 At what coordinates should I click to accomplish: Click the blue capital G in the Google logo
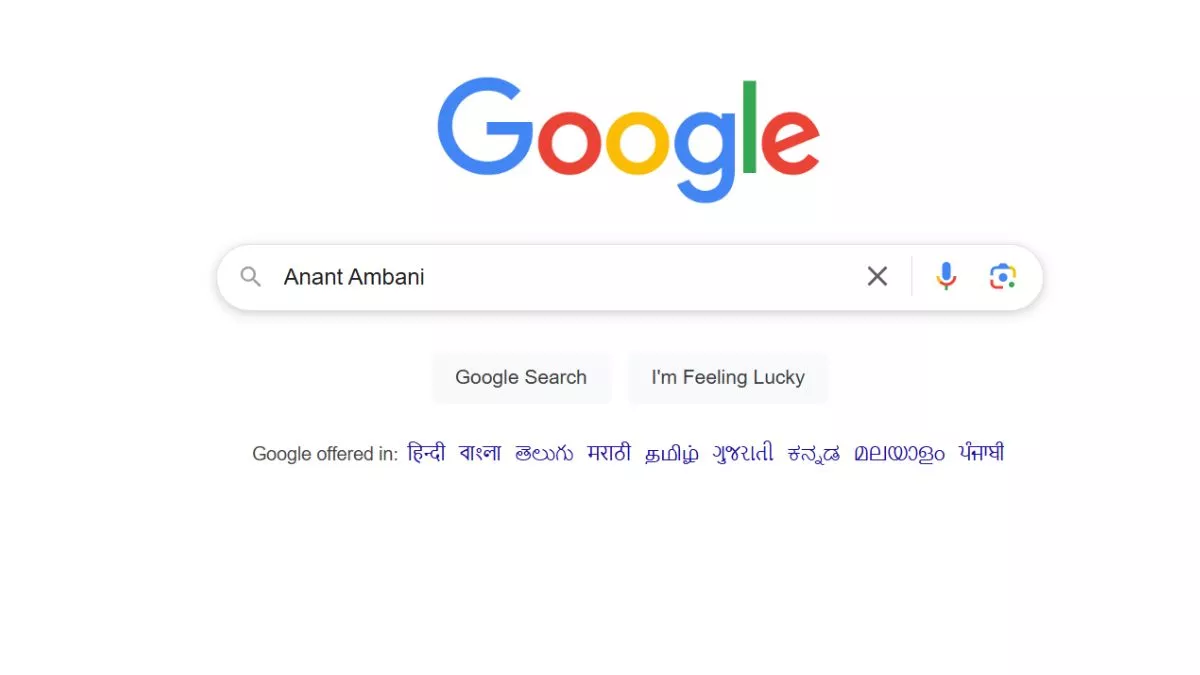[x=485, y=126]
